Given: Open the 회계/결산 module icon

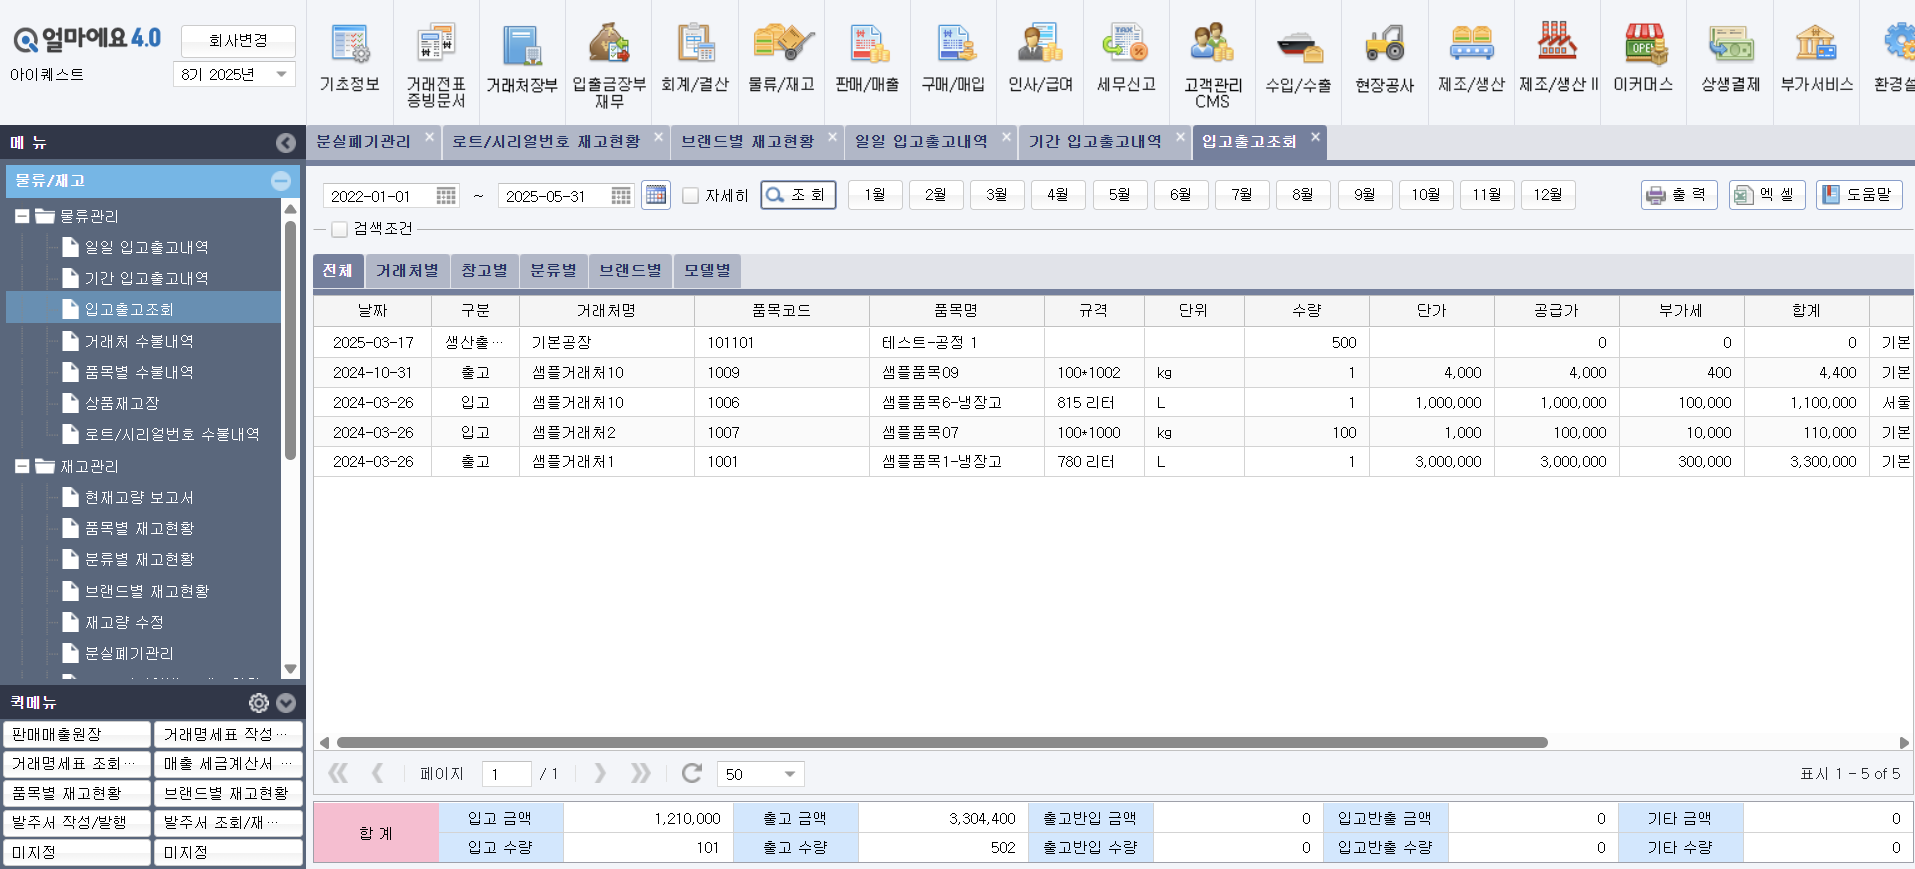Looking at the screenshot, I should pos(695,60).
